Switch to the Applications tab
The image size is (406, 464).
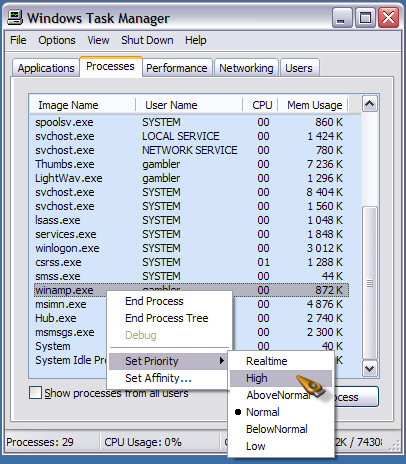click(46, 68)
